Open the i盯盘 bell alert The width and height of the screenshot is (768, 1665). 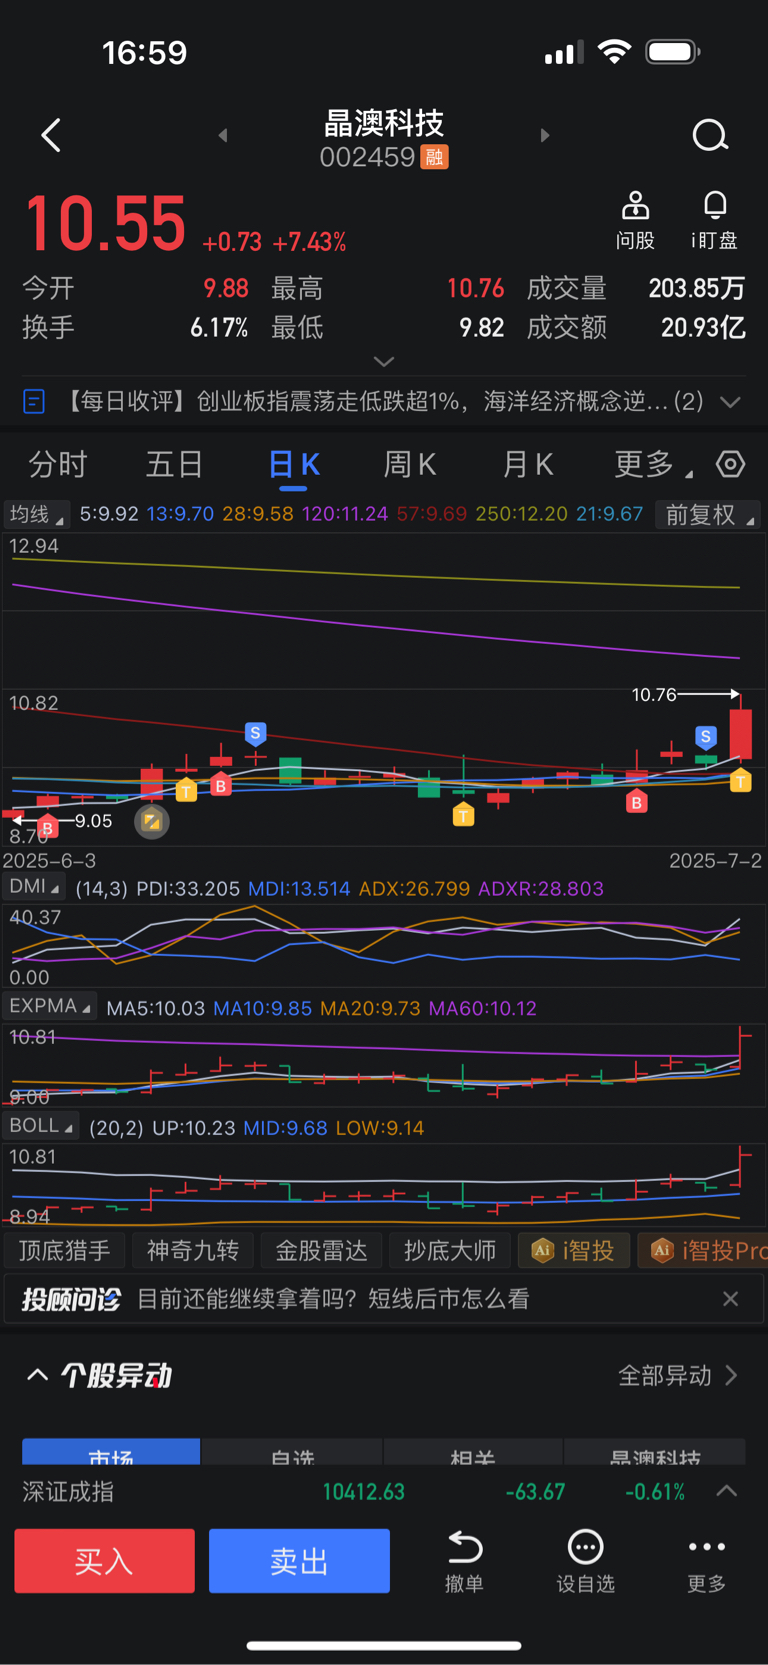714,220
